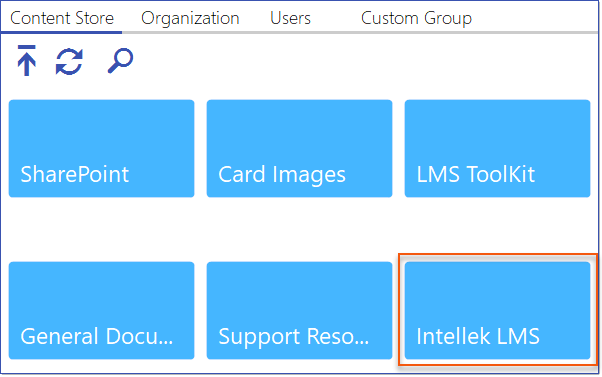
Task: Switch to the Organization tab
Action: coord(190,18)
